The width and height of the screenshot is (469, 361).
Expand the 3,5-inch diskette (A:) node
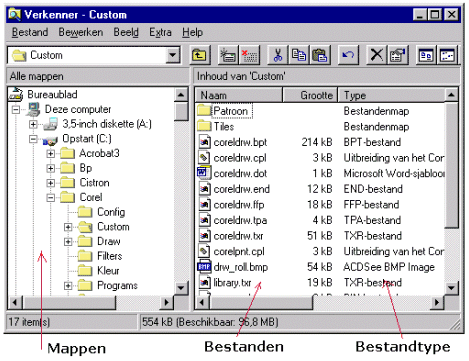[33, 124]
